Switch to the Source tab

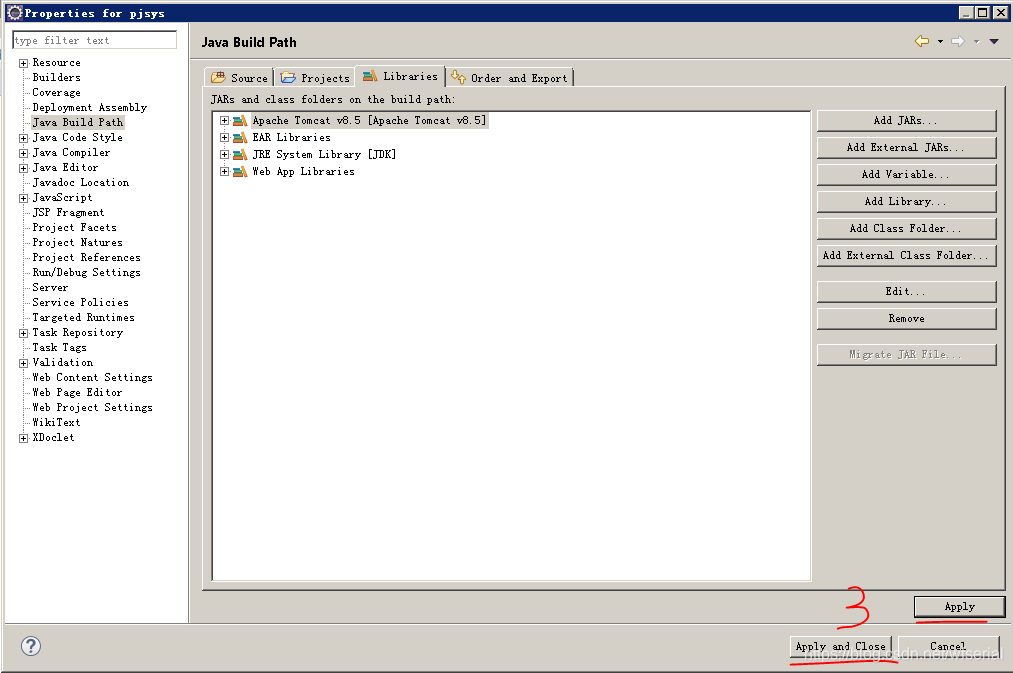click(x=239, y=78)
